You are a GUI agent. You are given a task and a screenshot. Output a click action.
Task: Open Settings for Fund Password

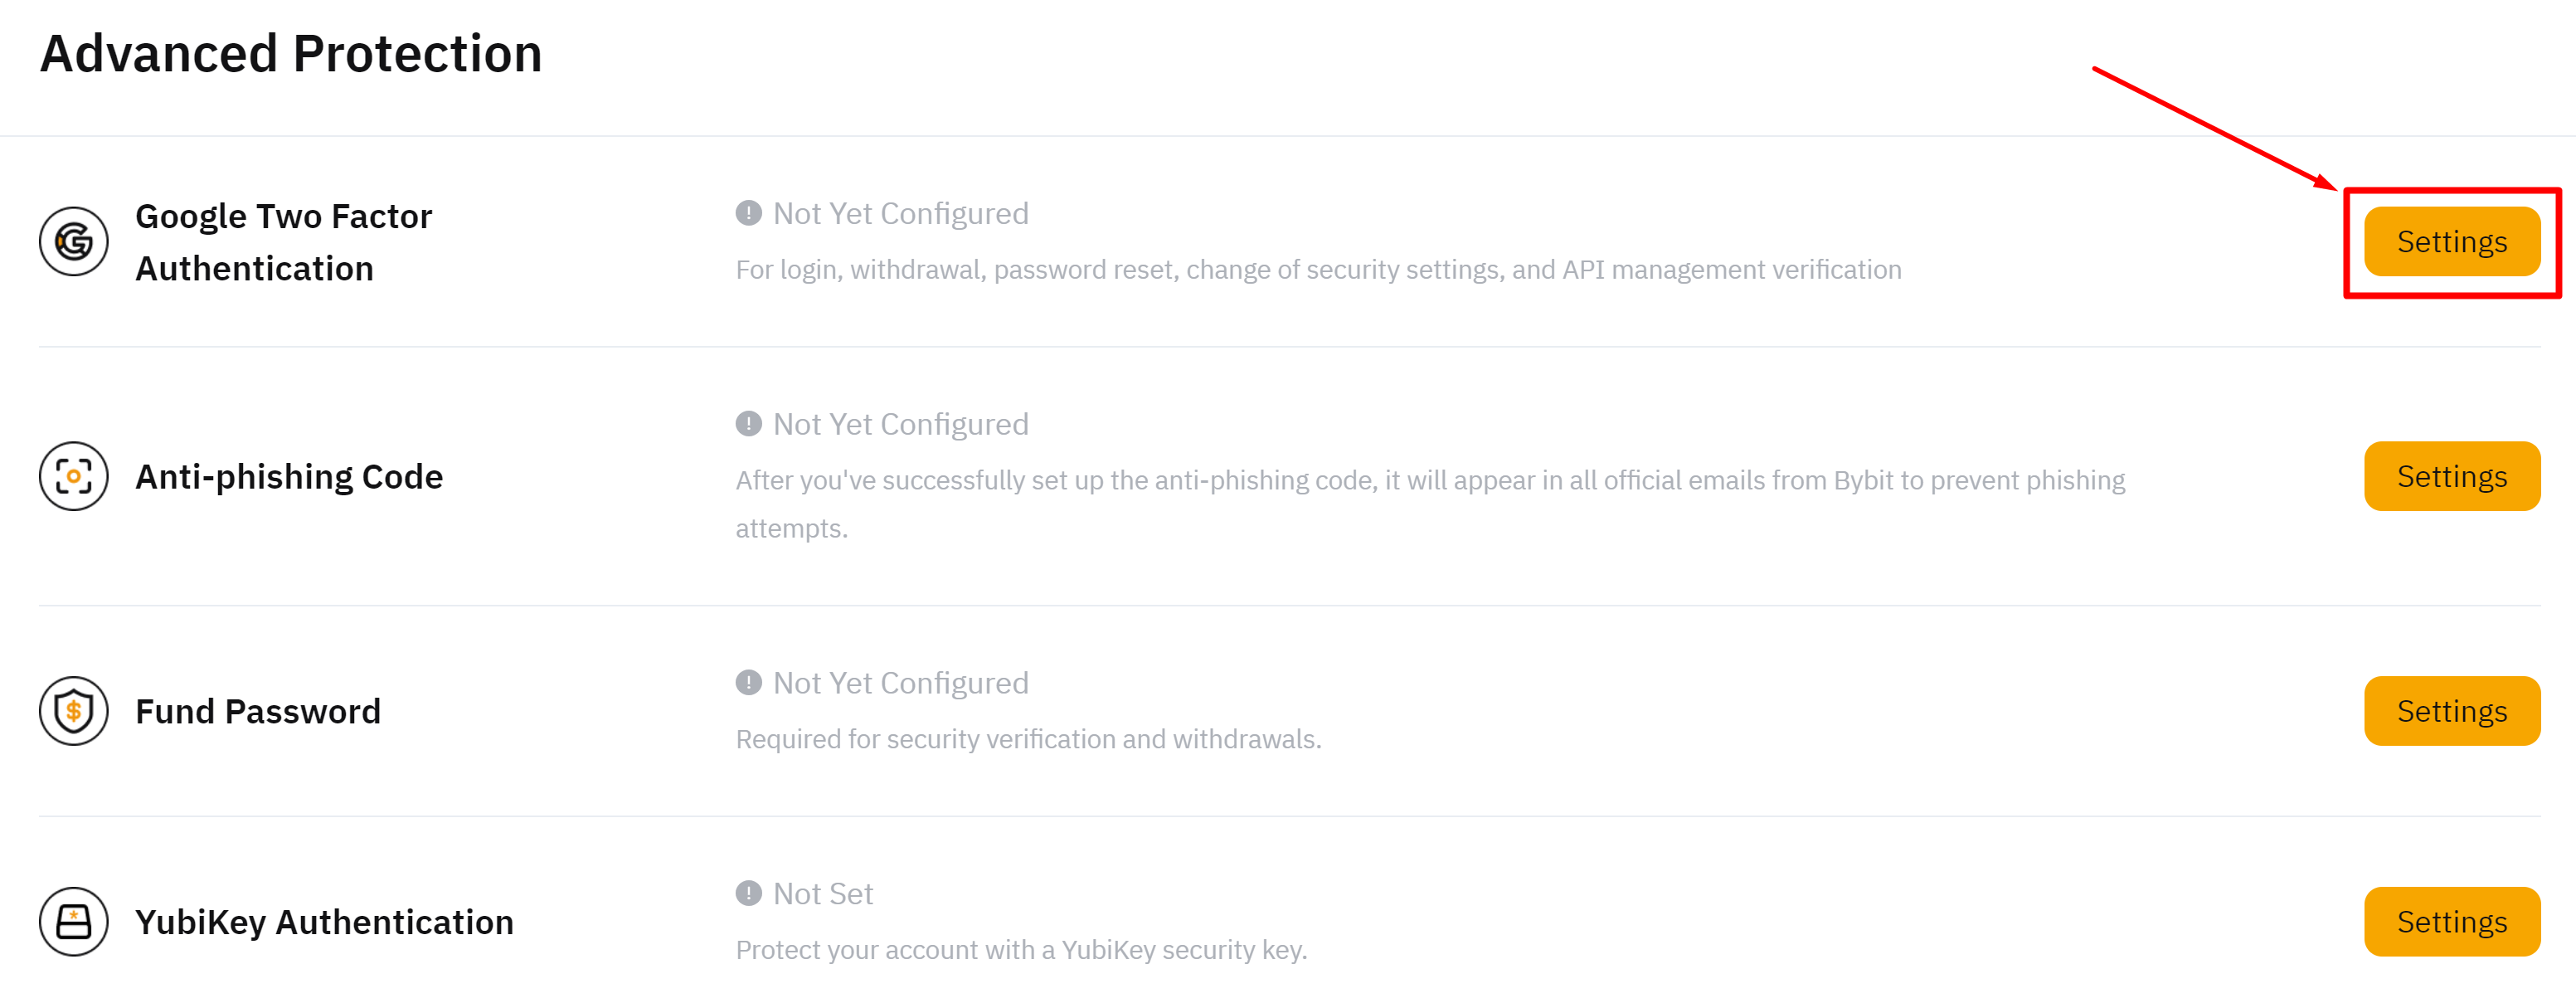click(x=2451, y=711)
